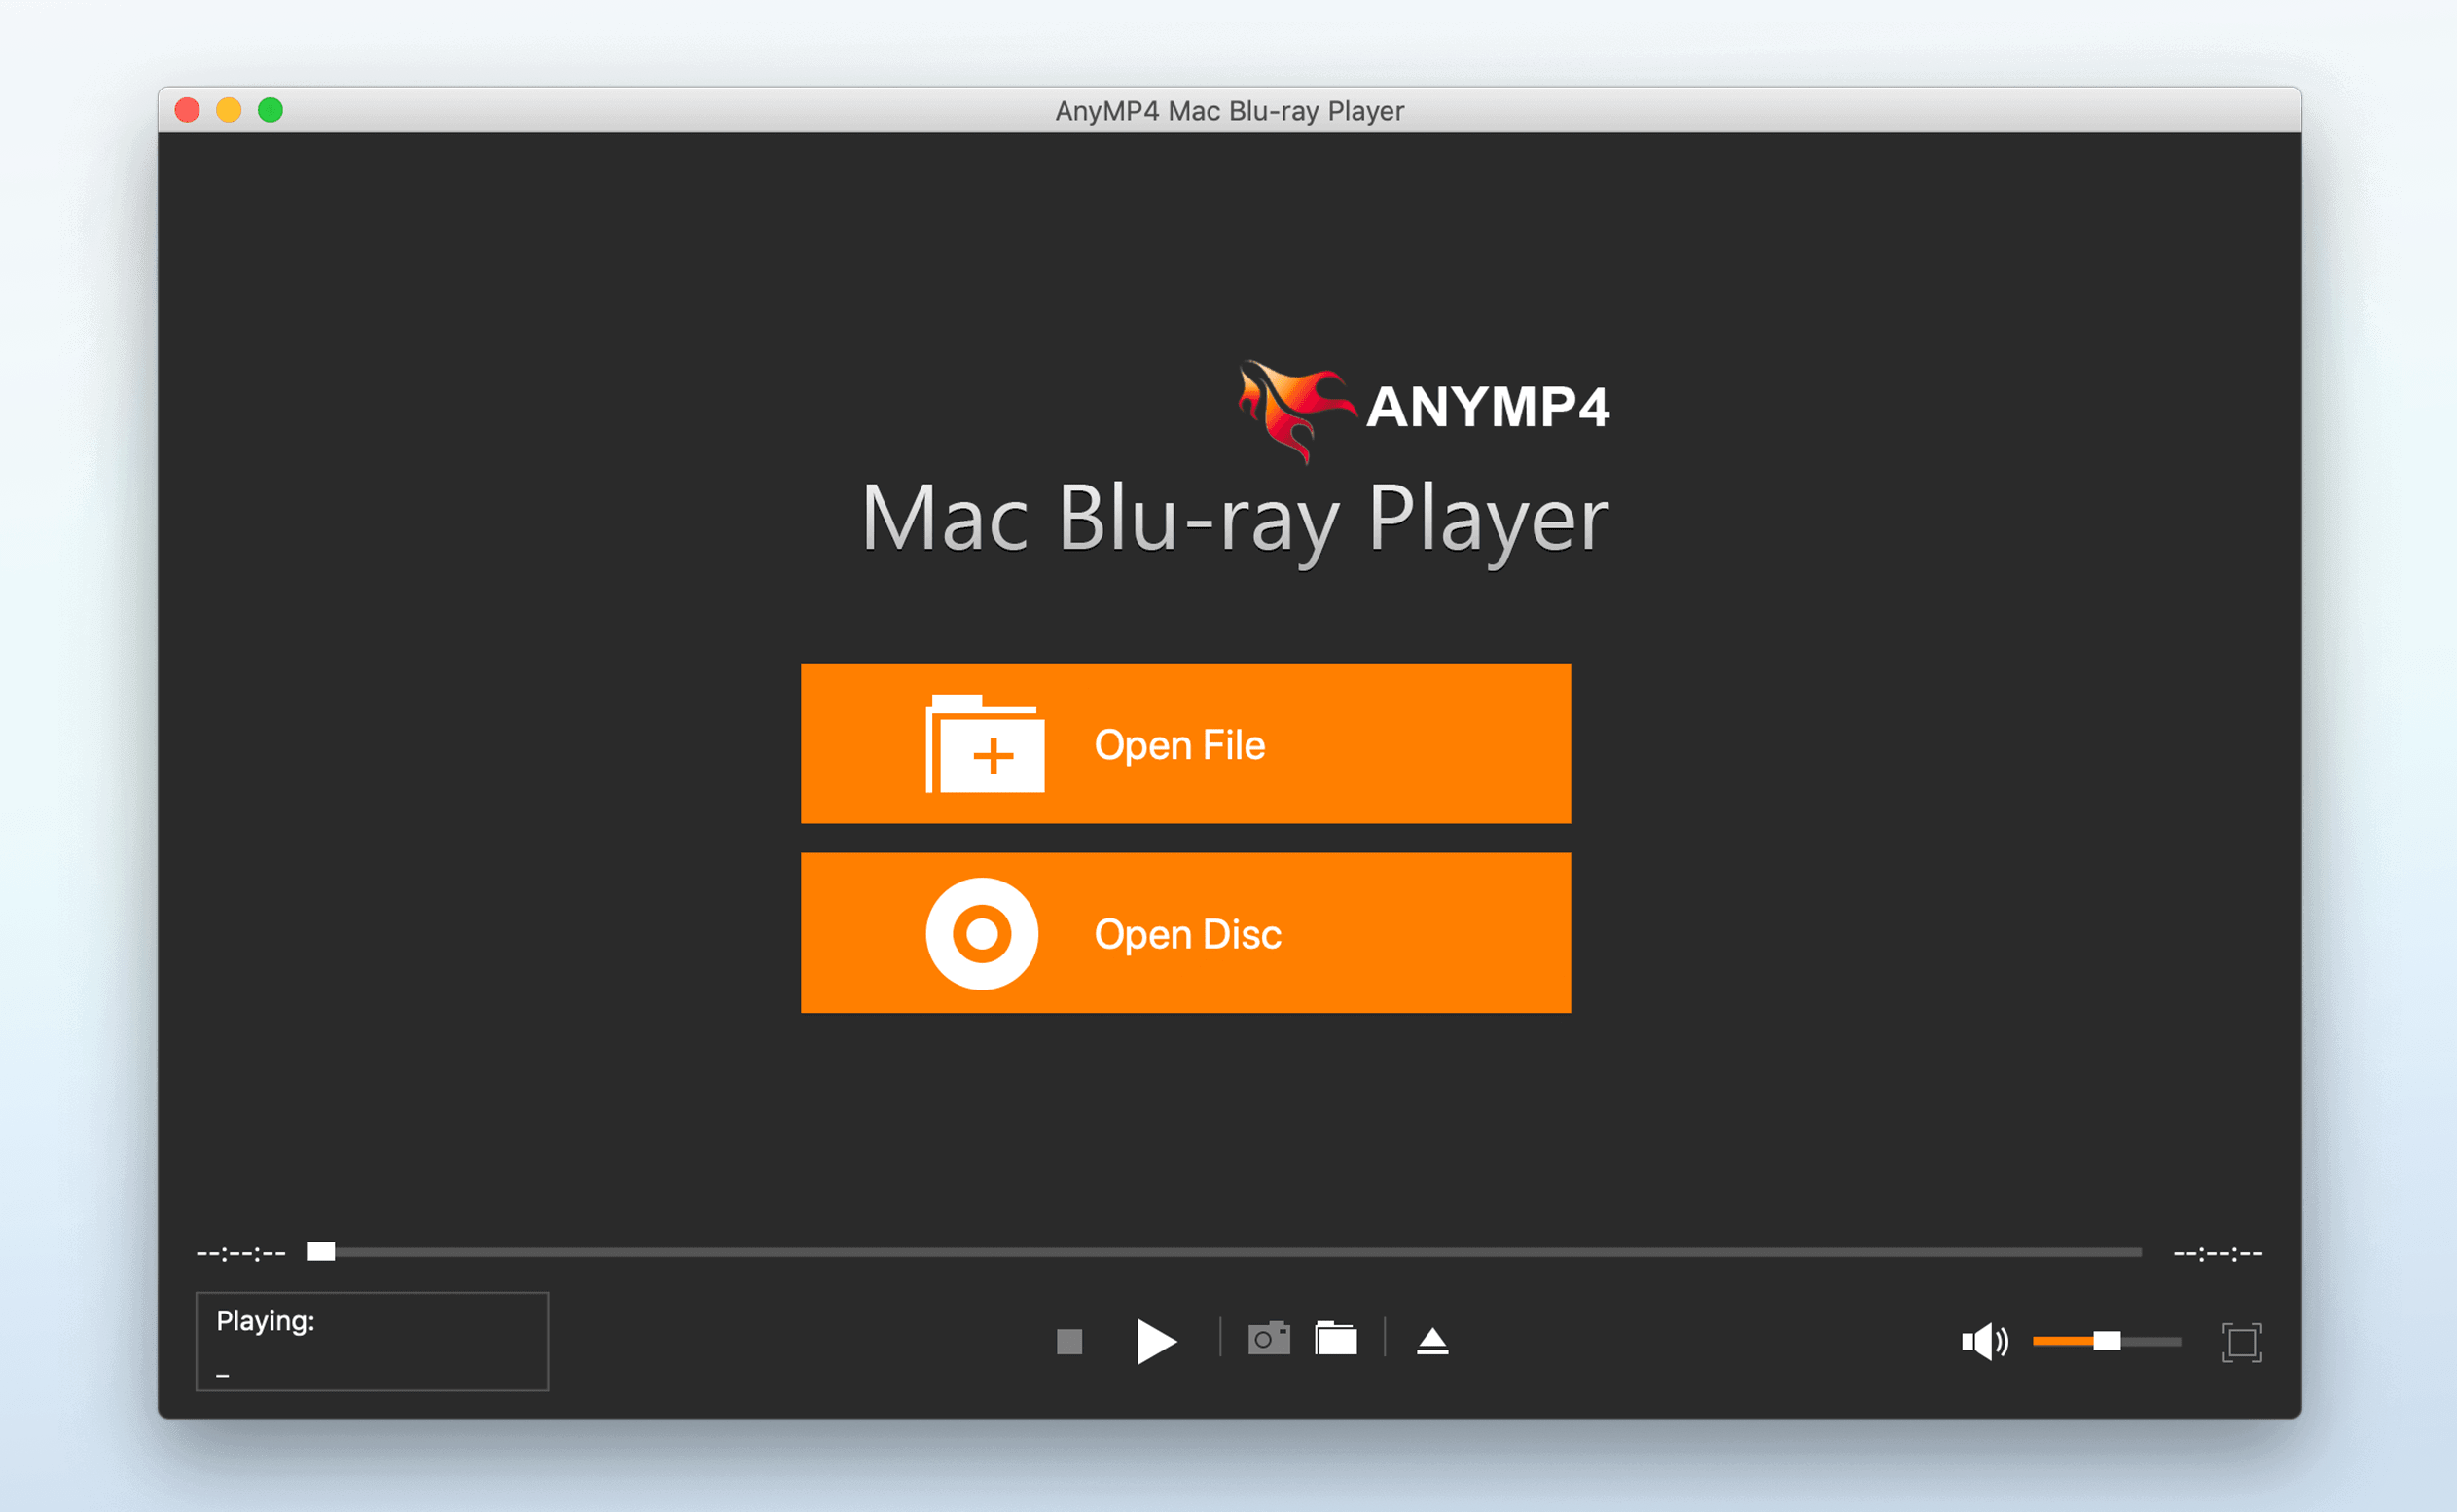Click the AnyMP4 flame logo

[1297, 411]
